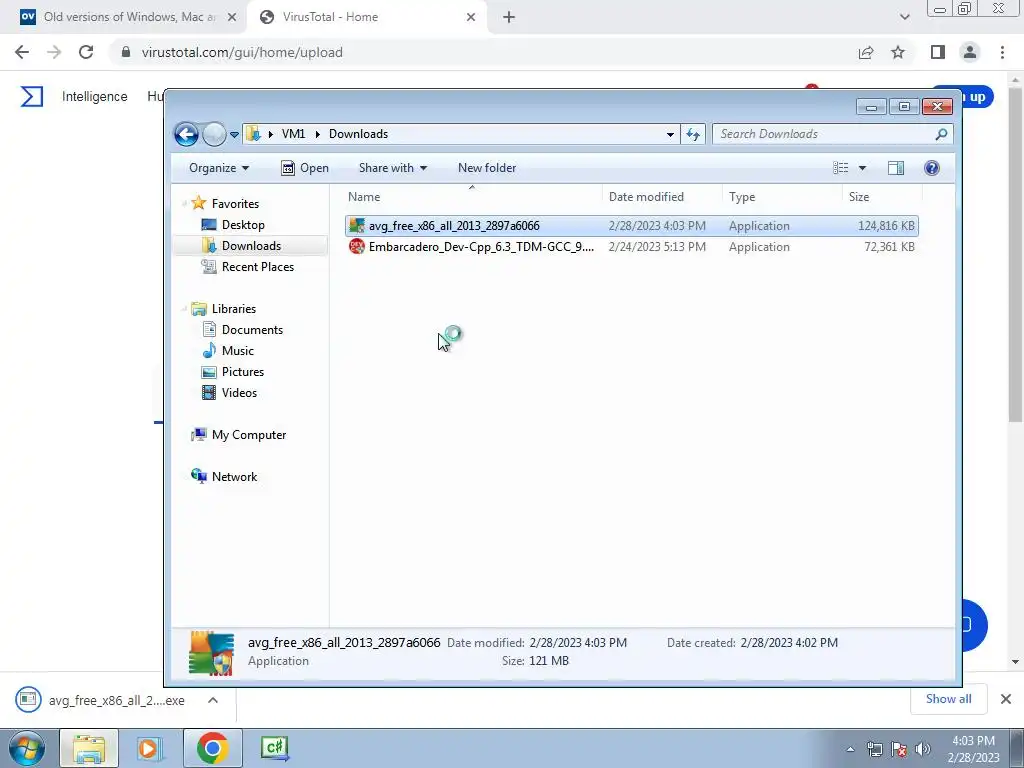Open a new Chrome tab
The width and height of the screenshot is (1024, 768).
point(509,18)
